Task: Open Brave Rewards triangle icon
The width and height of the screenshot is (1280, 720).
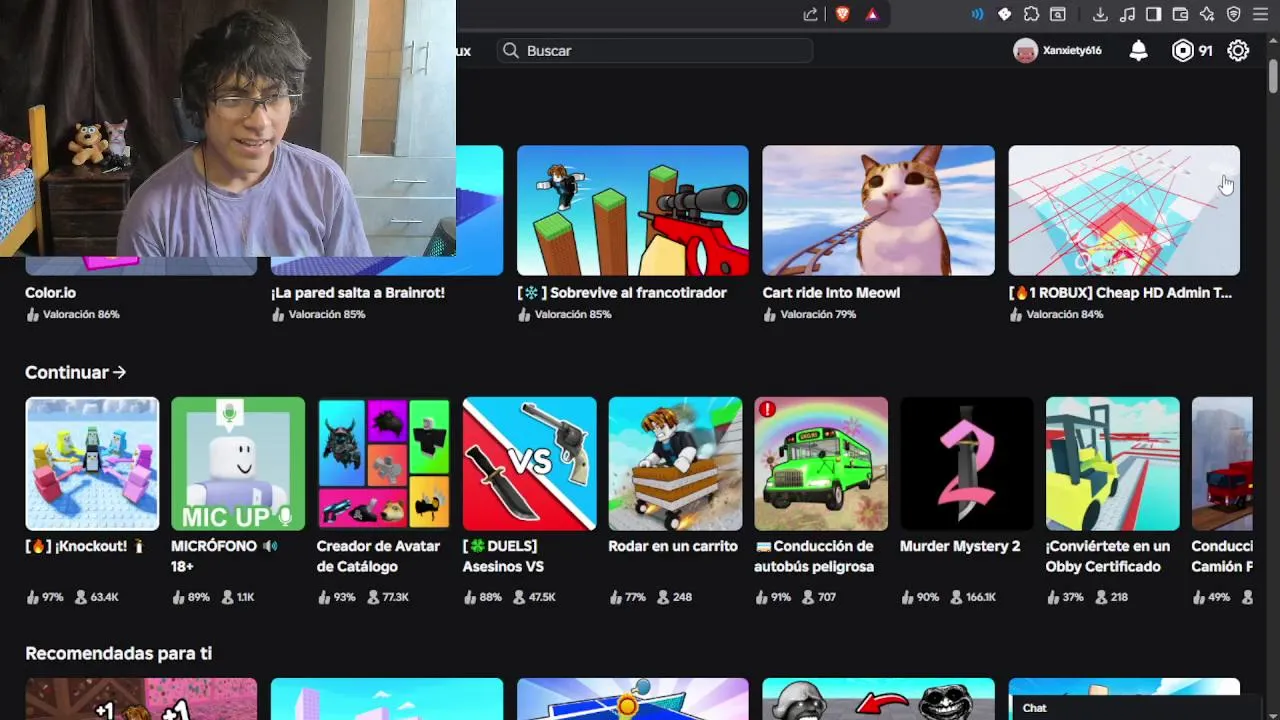Action: point(872,14)
